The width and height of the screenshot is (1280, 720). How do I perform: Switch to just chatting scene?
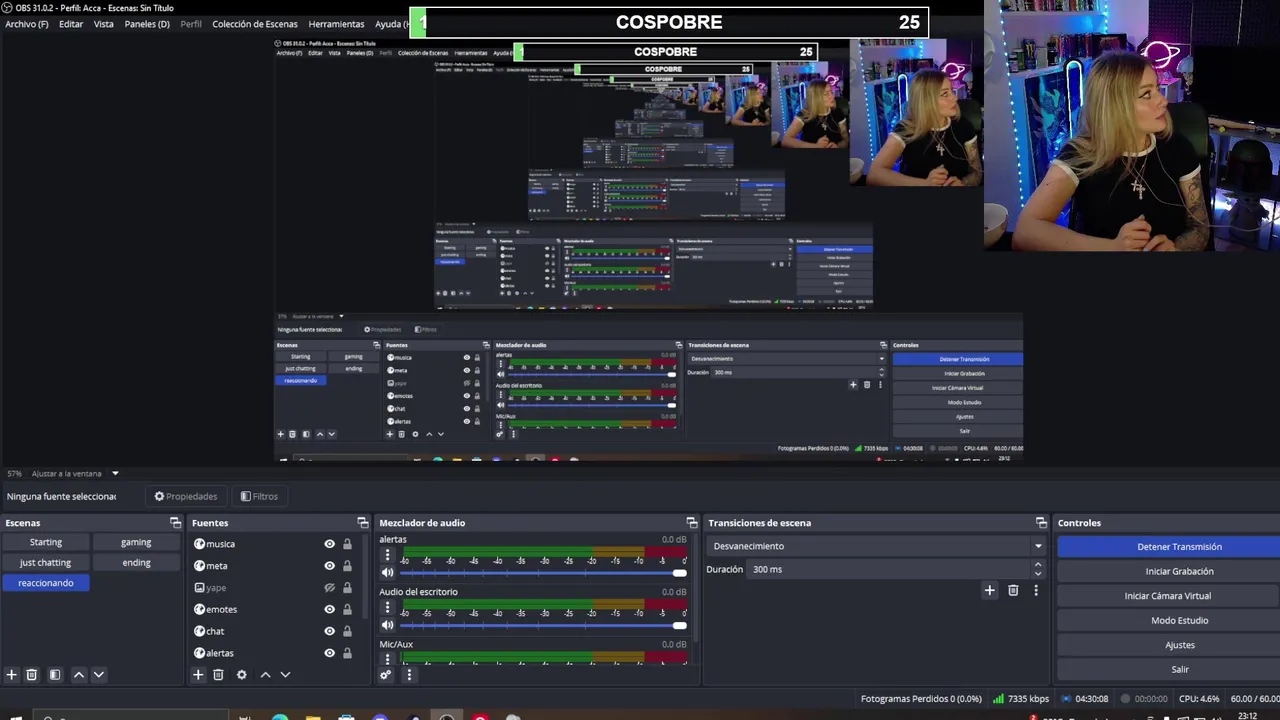pos(46,562)
